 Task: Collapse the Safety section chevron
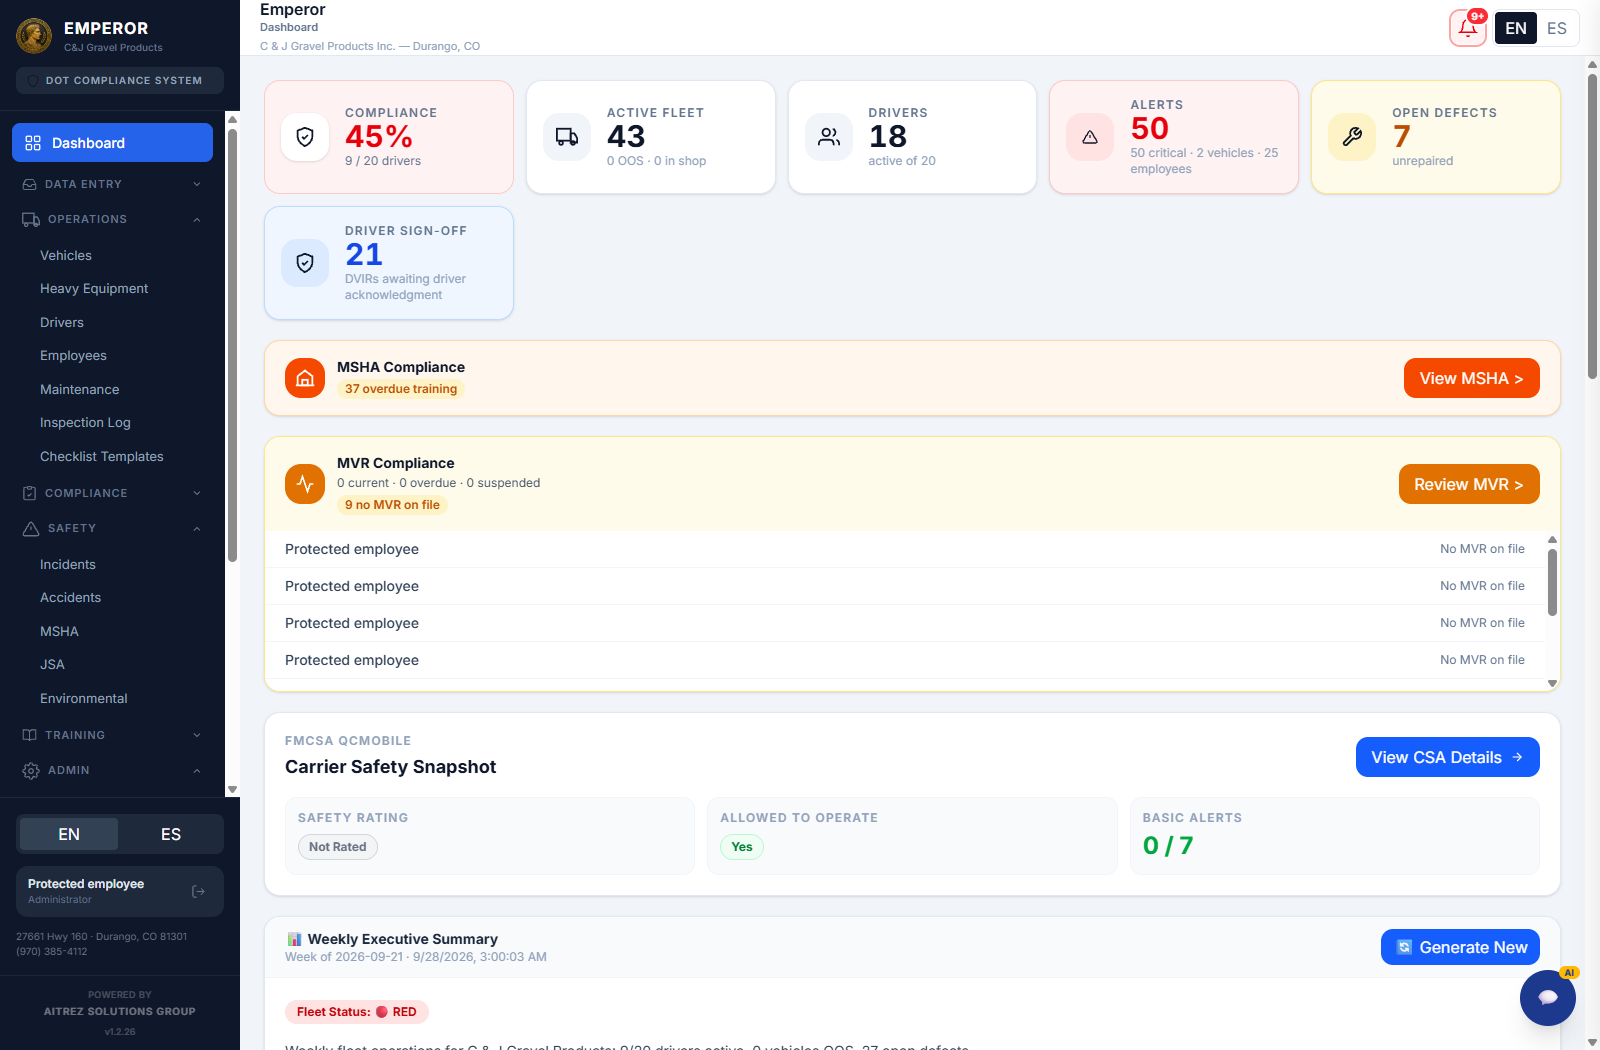[x=197, y=528]
